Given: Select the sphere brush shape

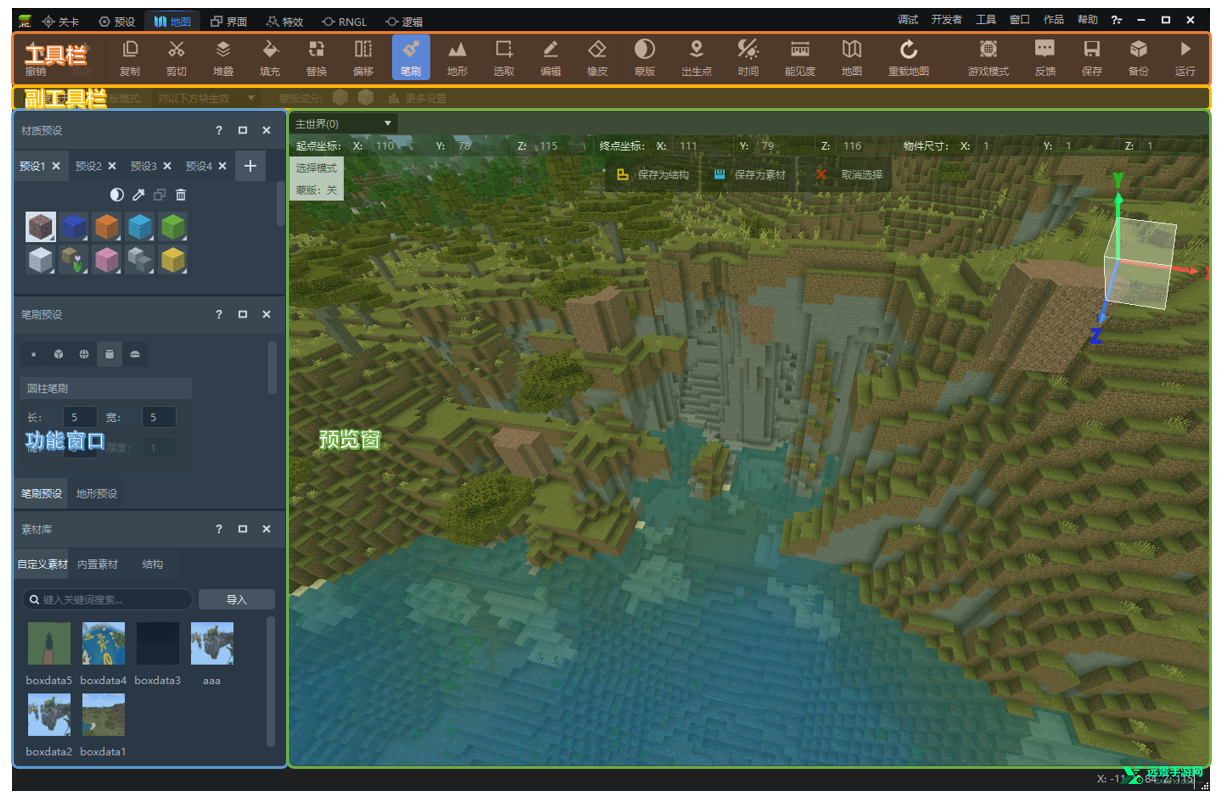Looking at the screenshot, I should coord(85,354).
